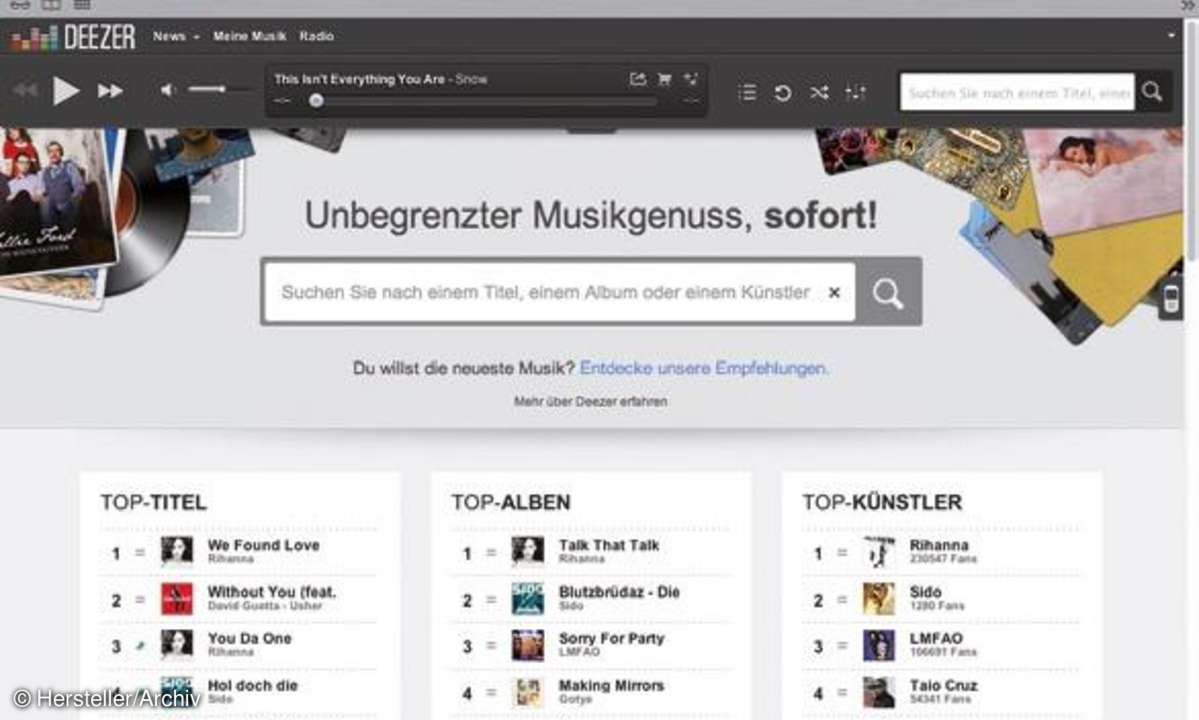Open Meine Musik menu
The image size is (1199, 720).
249,36
